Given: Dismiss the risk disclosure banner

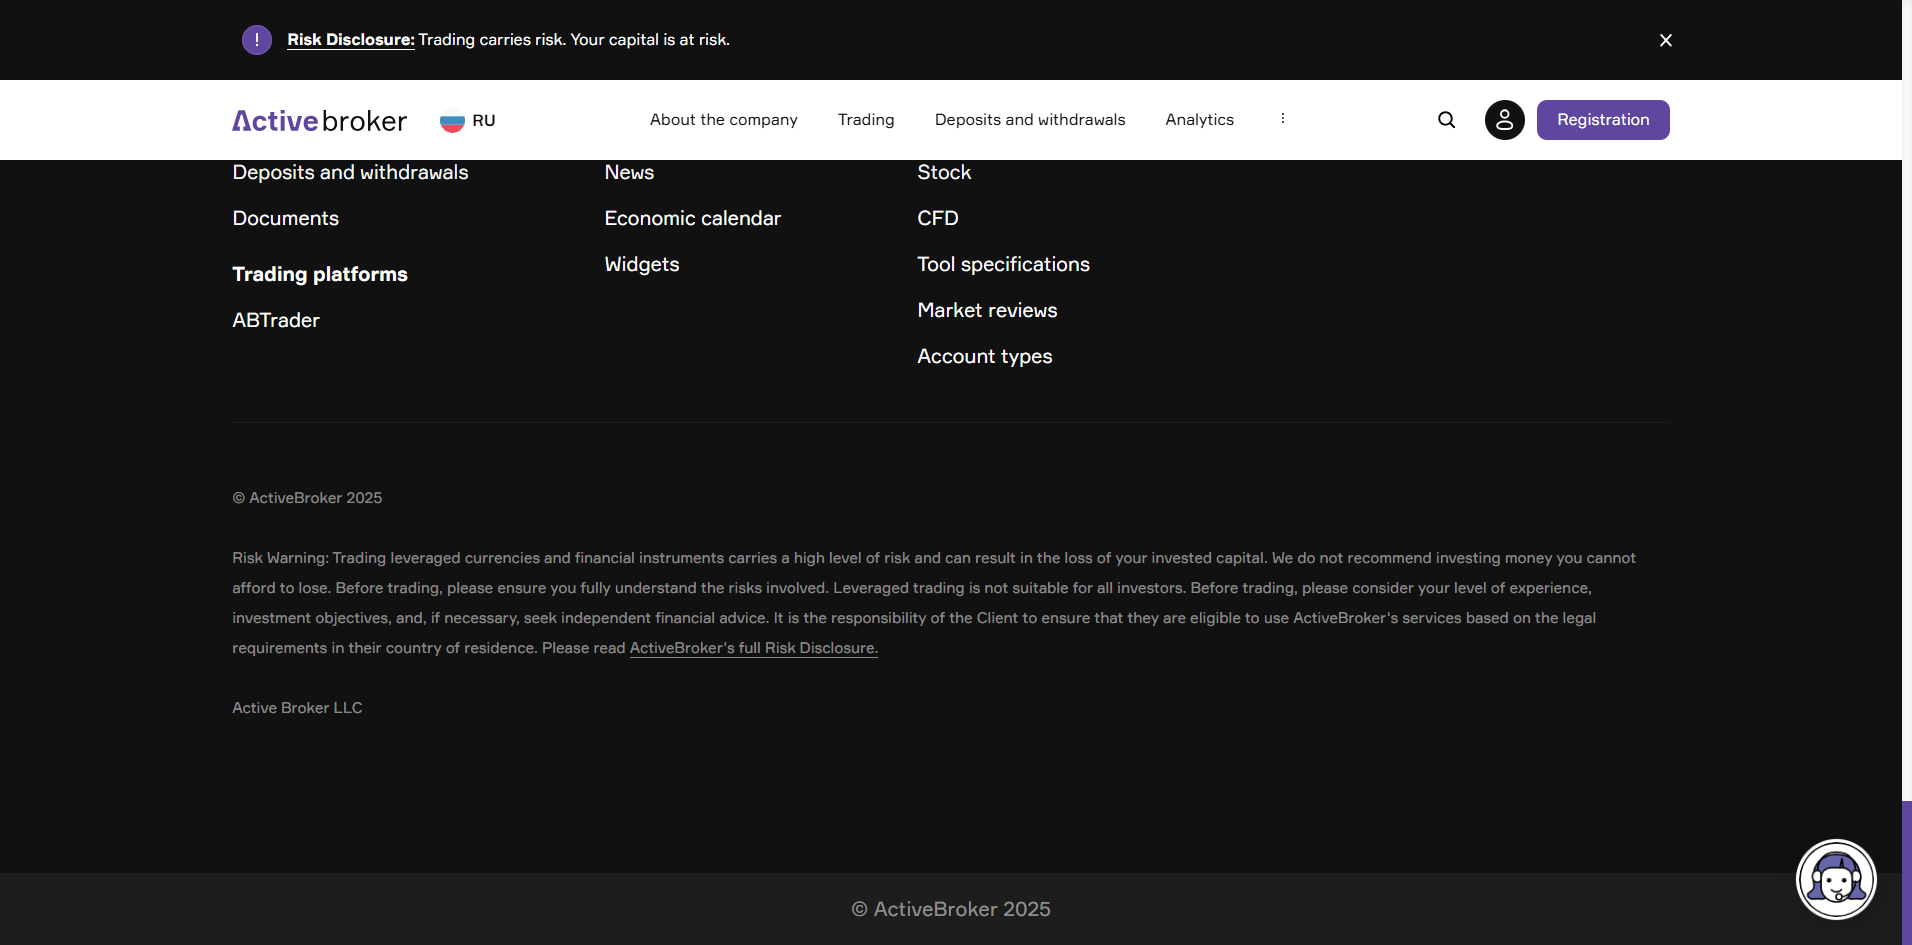Looking at the screenshot, I should pyautogui.click(x=1665, y=40).
